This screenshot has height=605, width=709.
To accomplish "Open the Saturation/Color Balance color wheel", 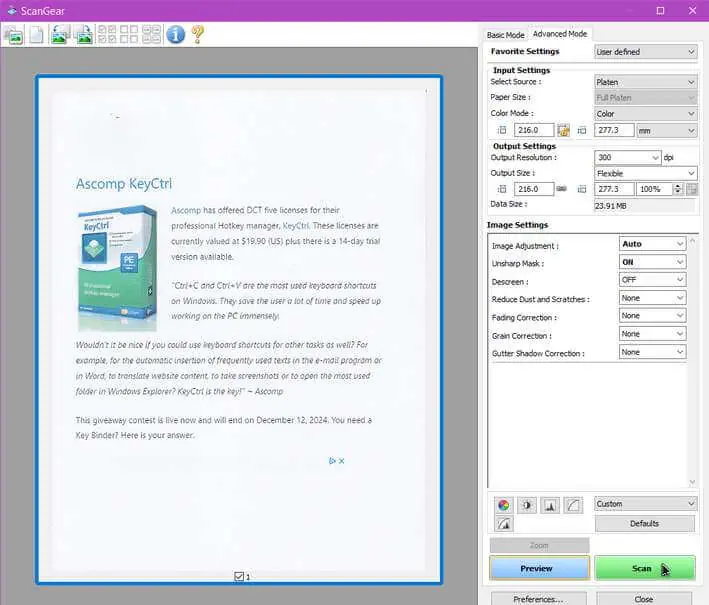I will (x=503, y=505).
